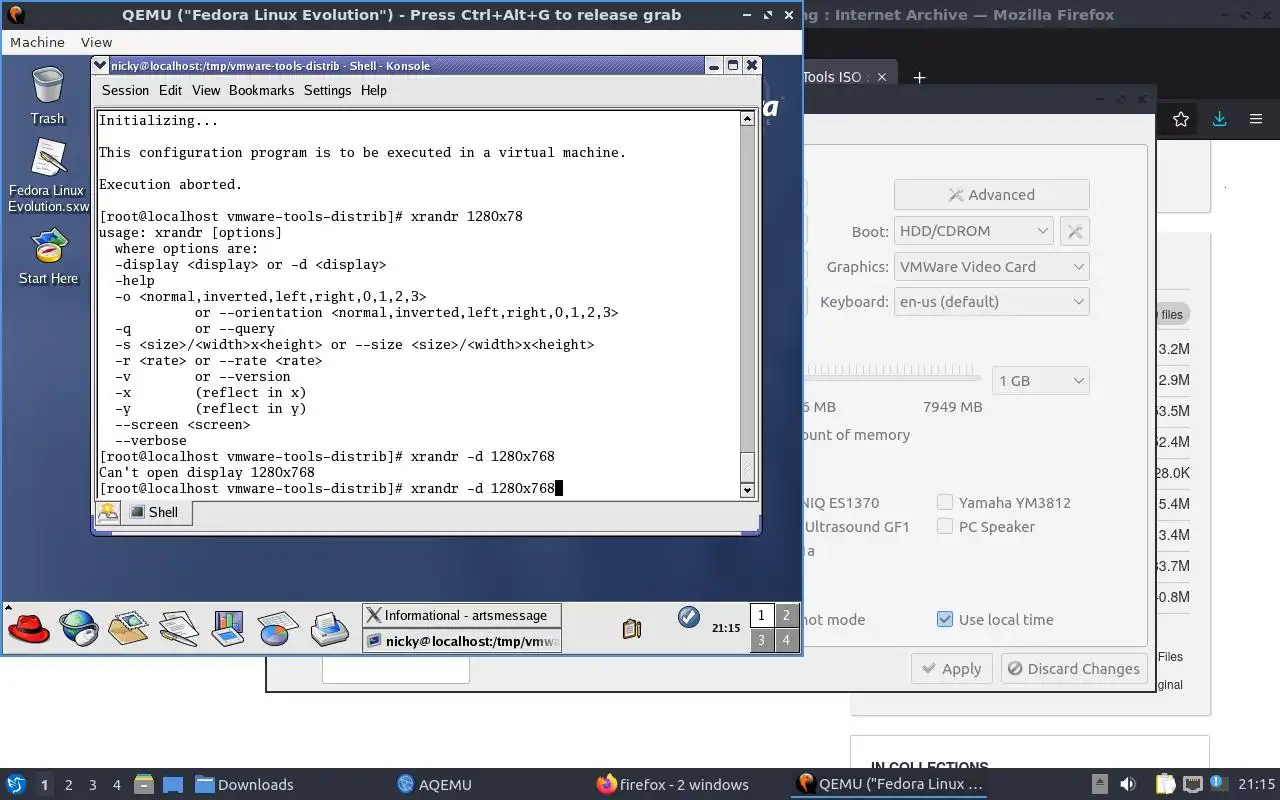Switch to Informational - artsmessage task
The image size is (1280, 800).
(461, 615)
